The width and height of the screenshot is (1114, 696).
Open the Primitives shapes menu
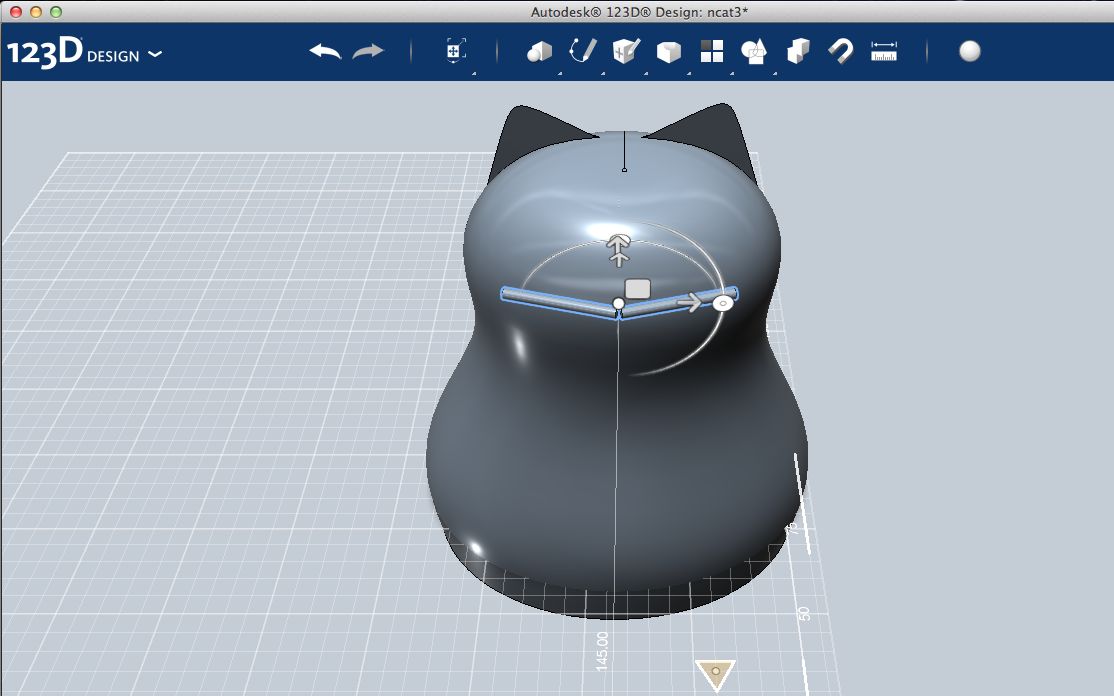539,52
